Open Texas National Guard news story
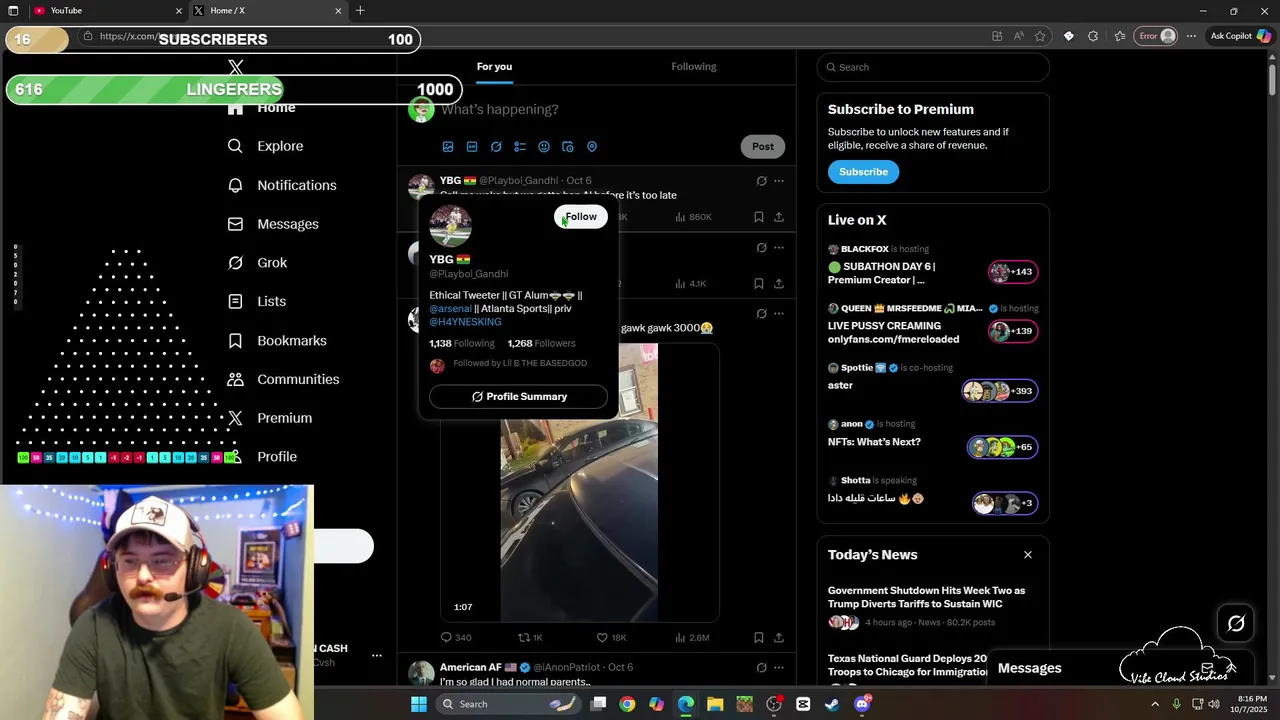This screenshot has width=1280, height=720. pyautogui.click(x=908, y=665)
